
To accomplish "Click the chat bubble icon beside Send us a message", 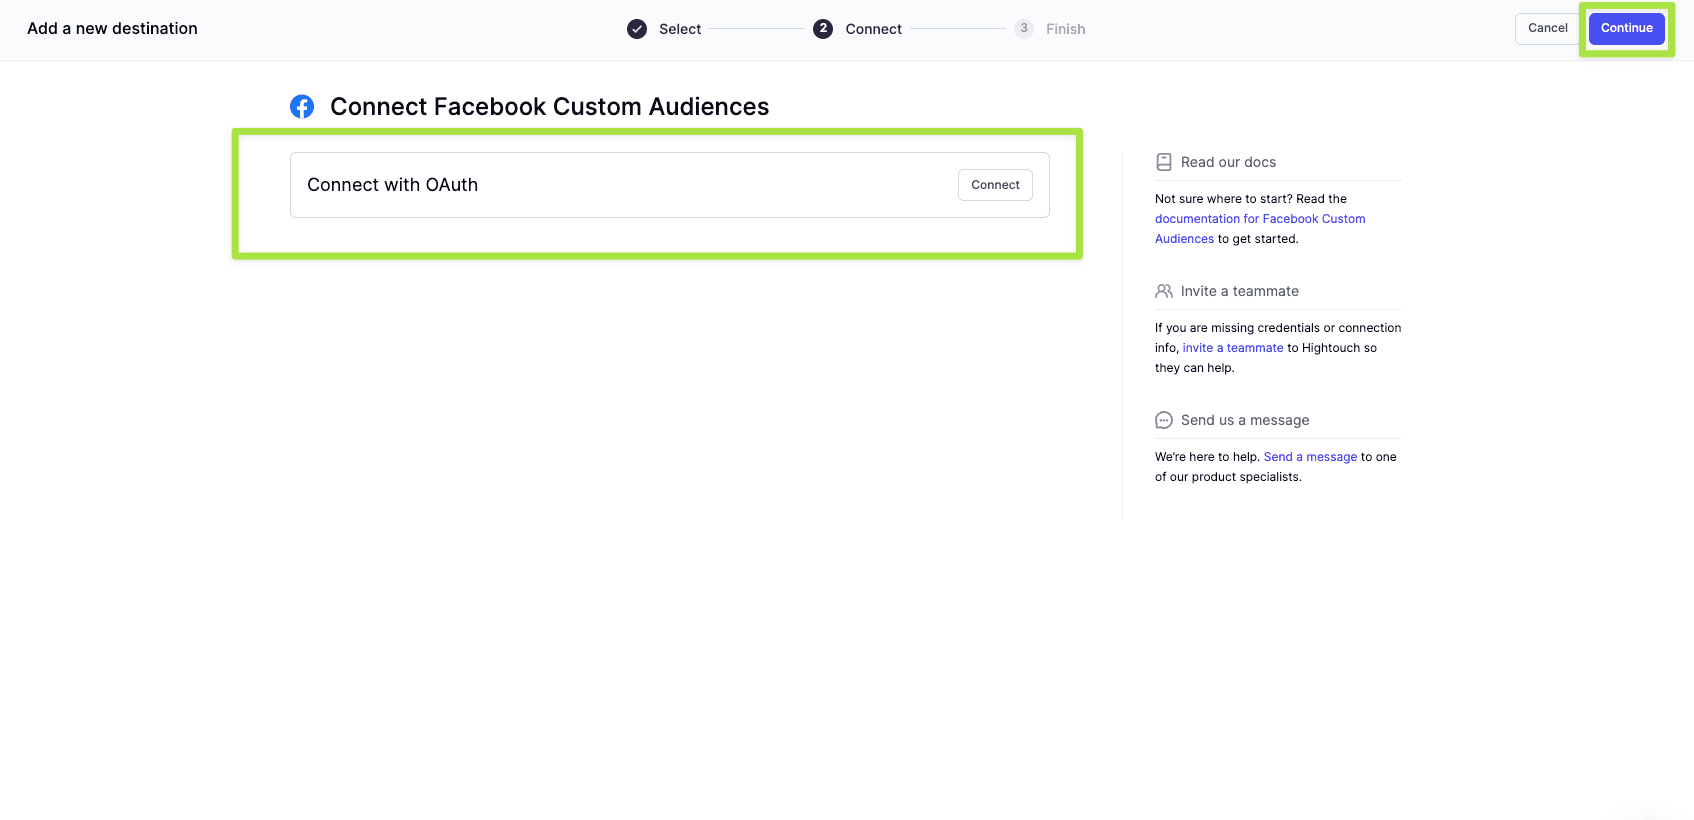I will [1164, 420].
